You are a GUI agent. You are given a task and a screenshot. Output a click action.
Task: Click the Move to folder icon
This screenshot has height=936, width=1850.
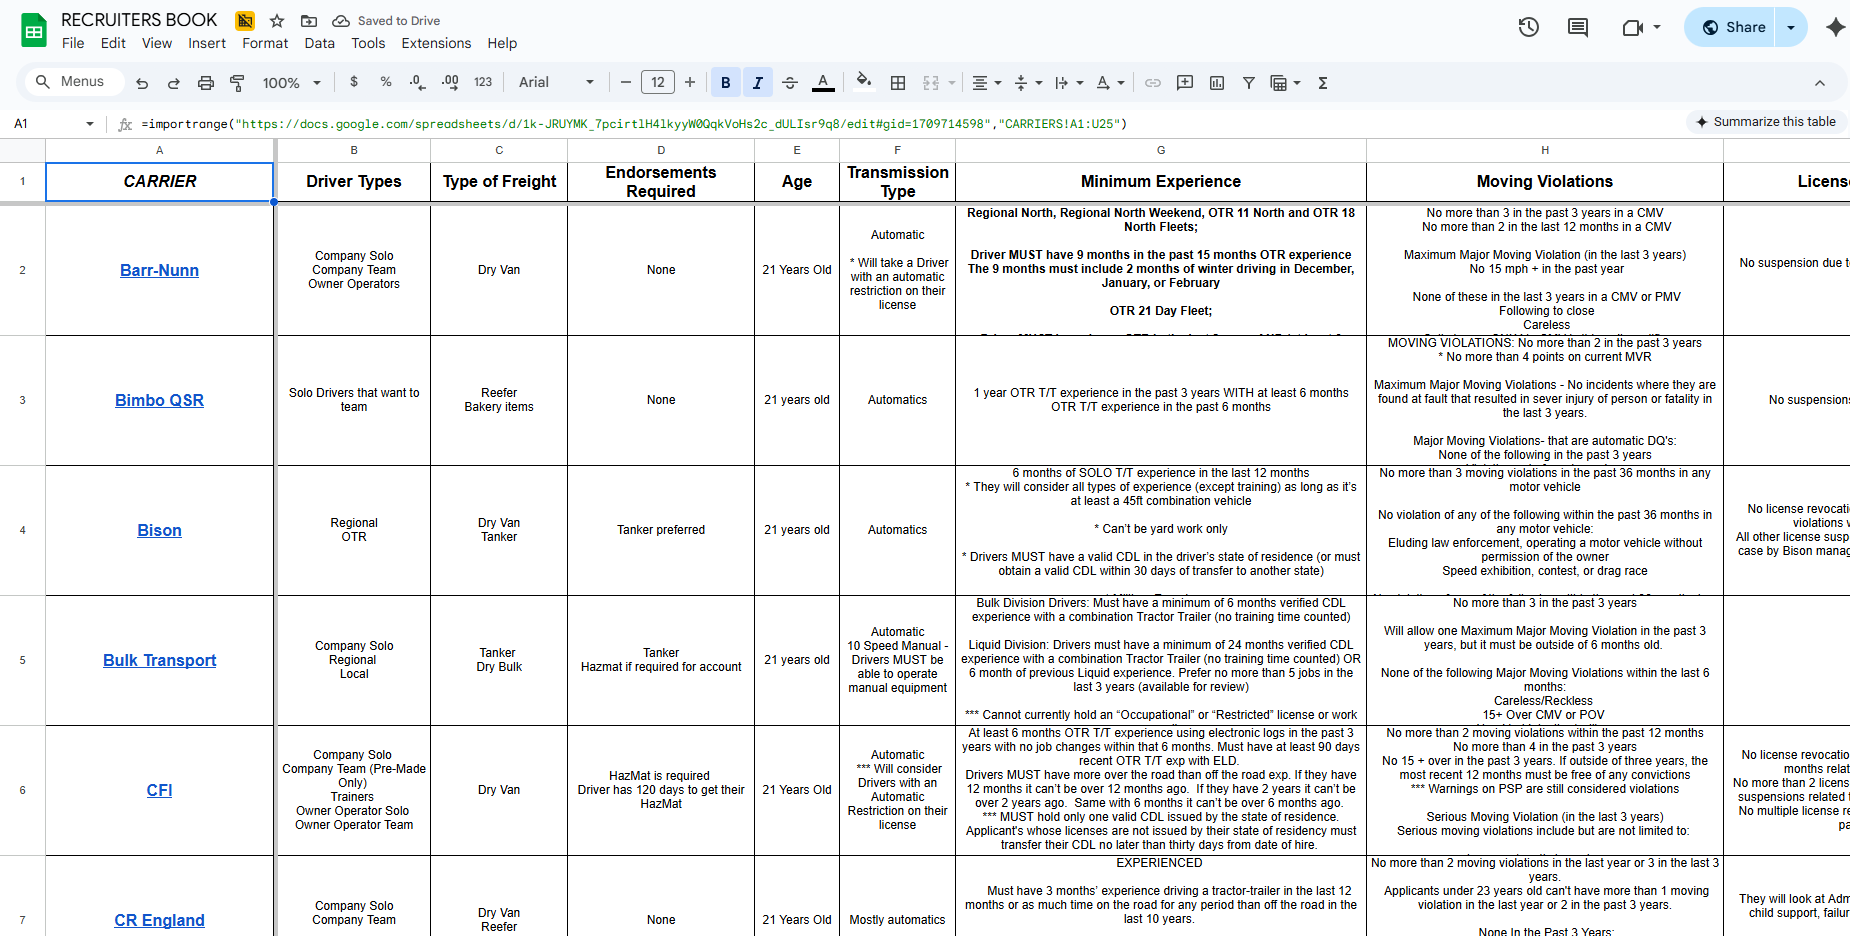pyautogui.click(x=309, y=20)
